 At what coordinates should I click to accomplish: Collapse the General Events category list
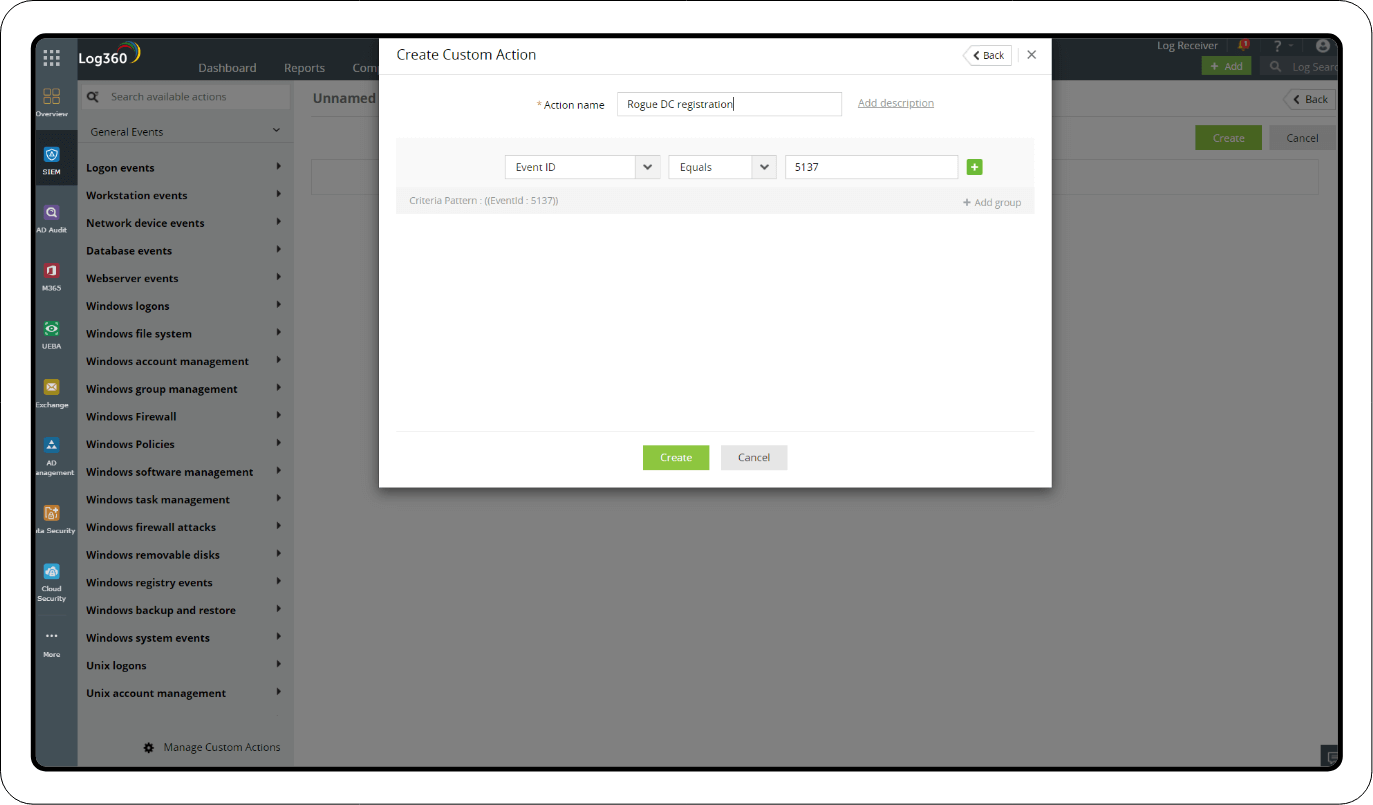[278, 129]
